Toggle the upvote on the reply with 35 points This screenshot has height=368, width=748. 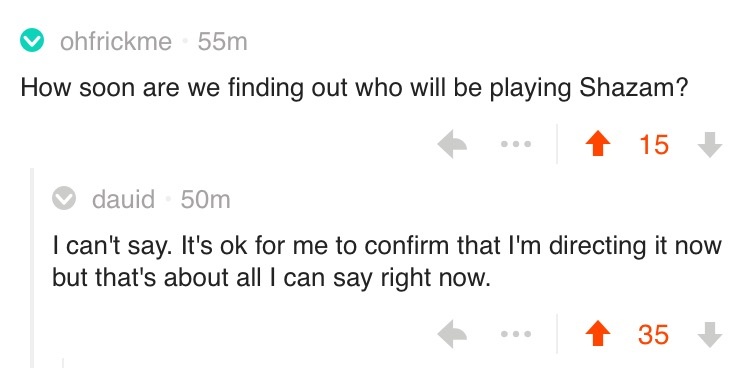(597, 334)
